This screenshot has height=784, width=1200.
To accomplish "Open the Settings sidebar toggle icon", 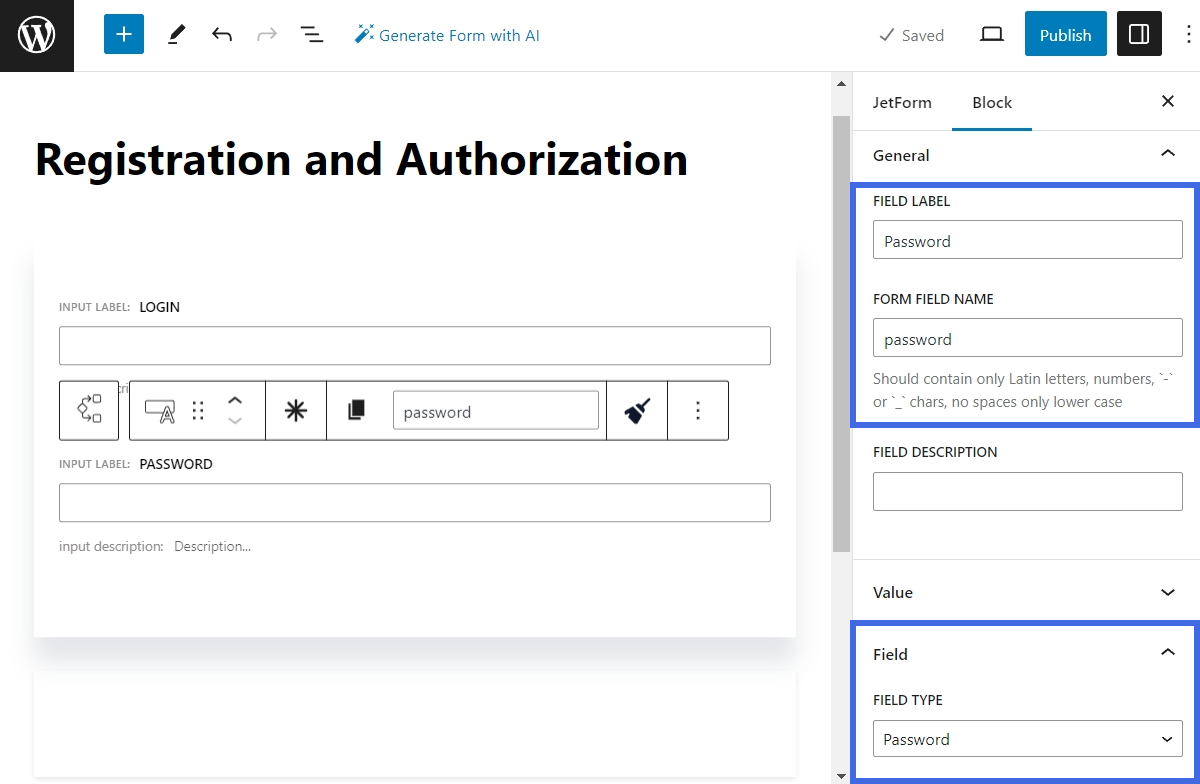I will [x=1139, y=33].
